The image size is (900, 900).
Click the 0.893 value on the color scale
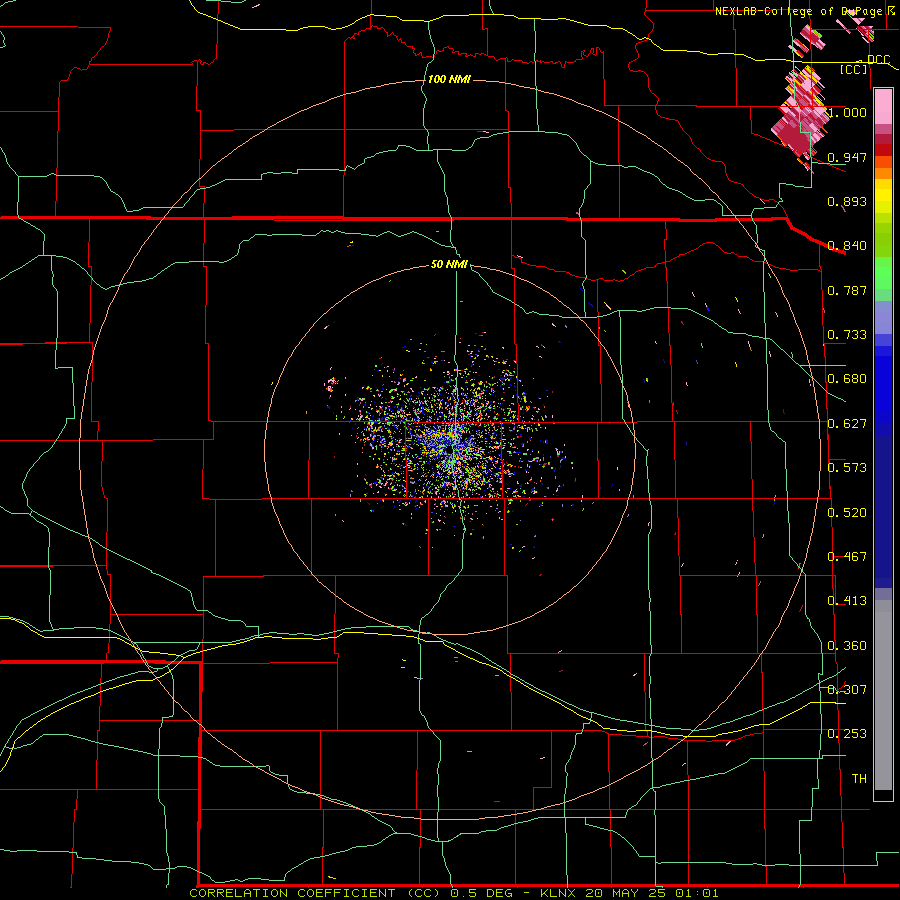(x=847, y=201)
